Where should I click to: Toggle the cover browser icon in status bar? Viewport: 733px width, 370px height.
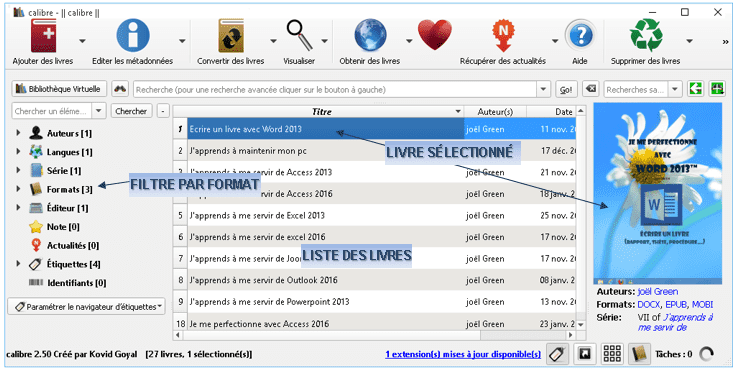coord(585,354)
